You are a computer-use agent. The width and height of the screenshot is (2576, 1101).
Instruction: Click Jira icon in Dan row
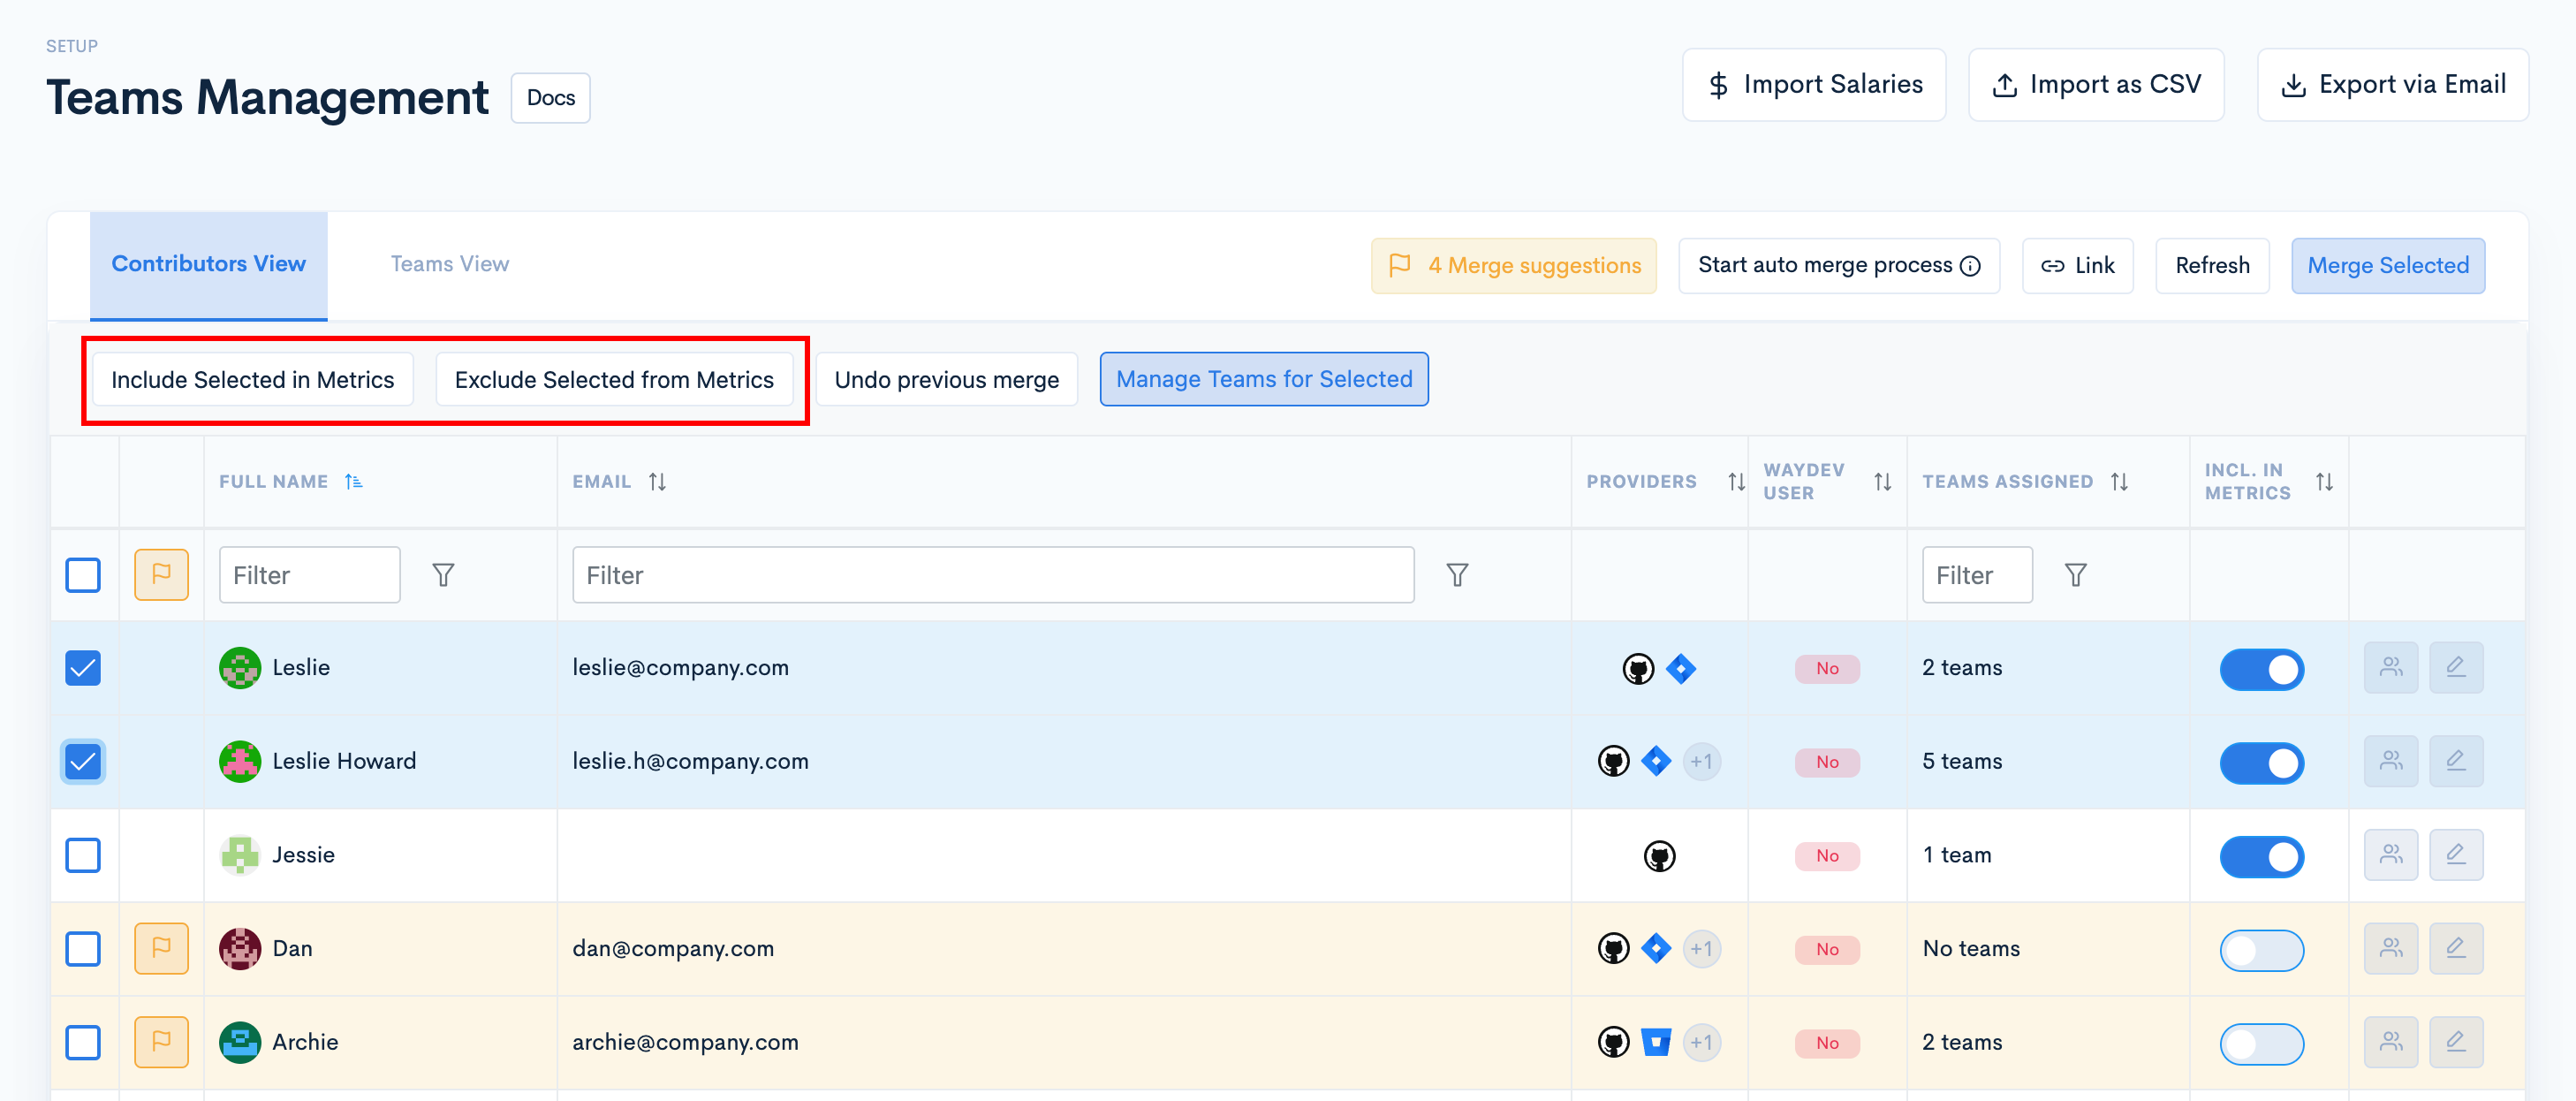pyautogui.click(x=1656, y=949)
